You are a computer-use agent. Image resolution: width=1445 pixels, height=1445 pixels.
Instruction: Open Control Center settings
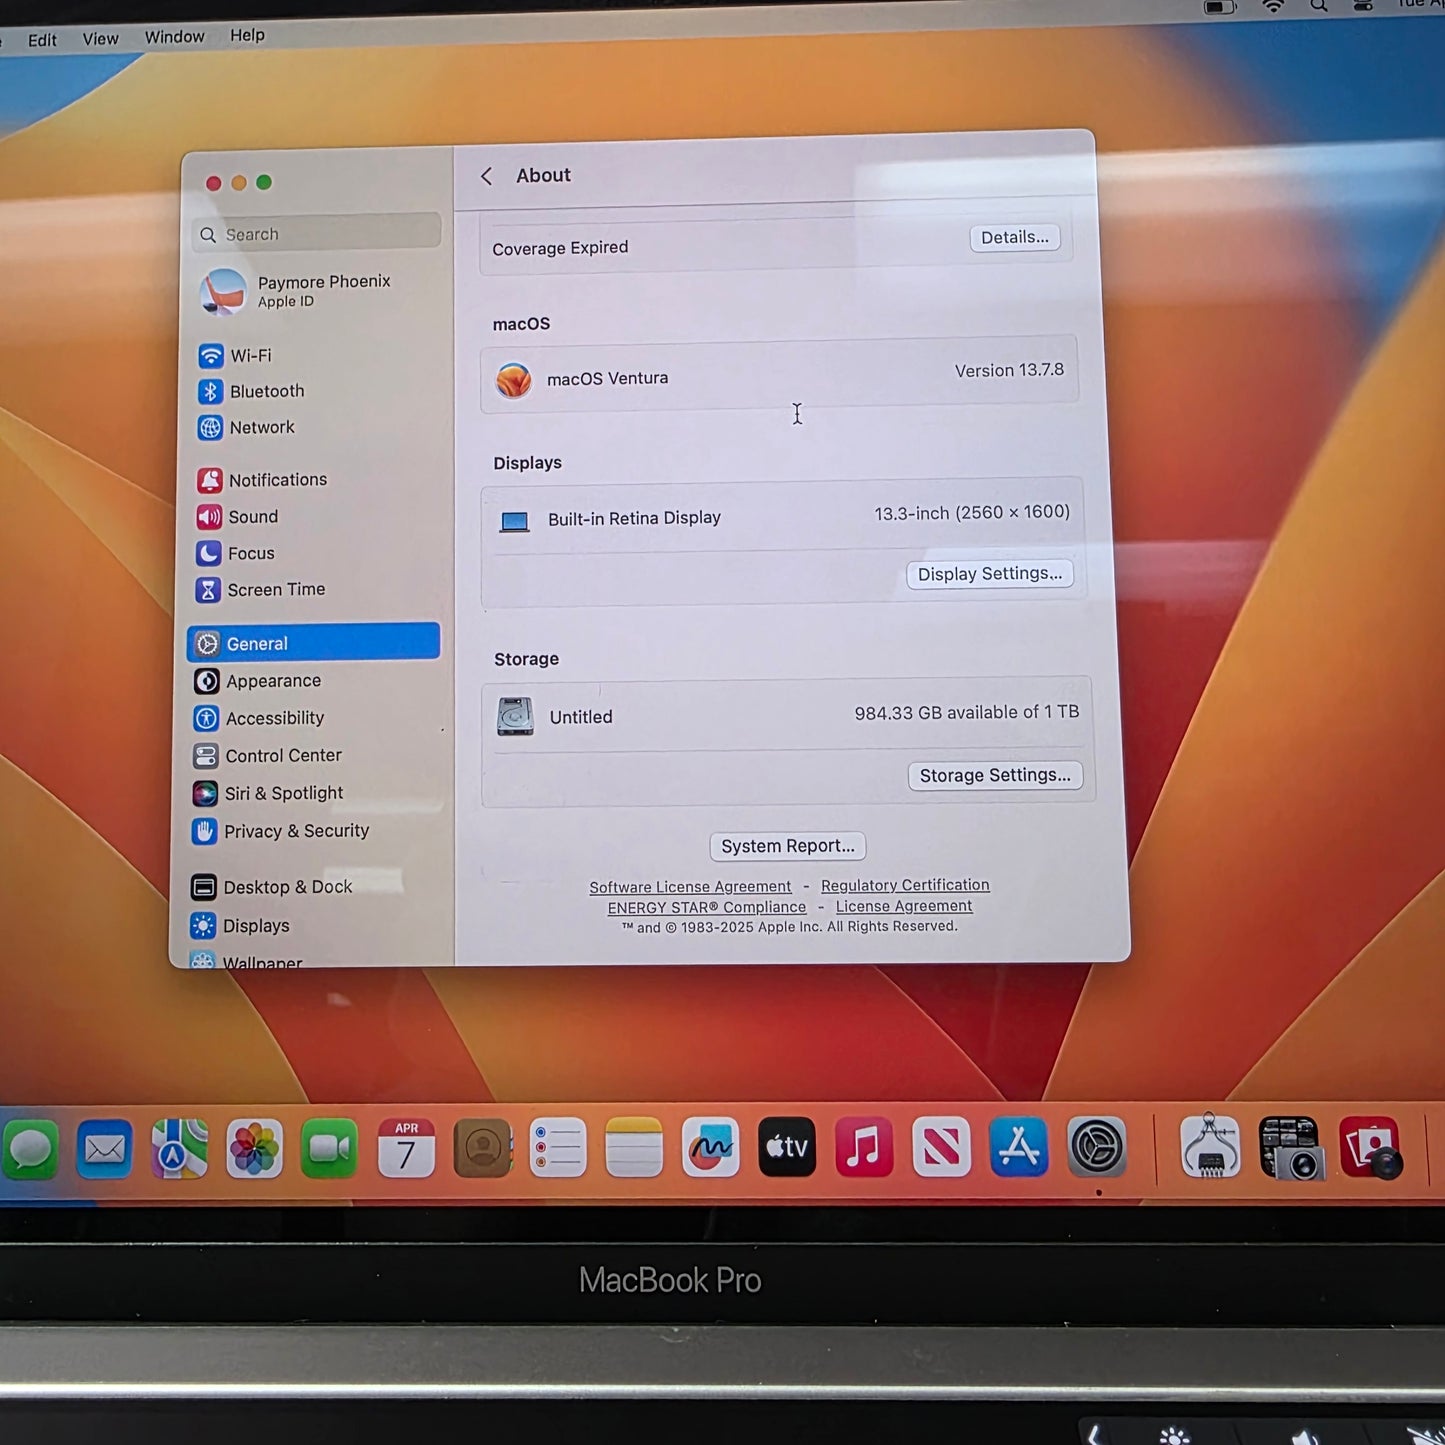pos(283,755)
